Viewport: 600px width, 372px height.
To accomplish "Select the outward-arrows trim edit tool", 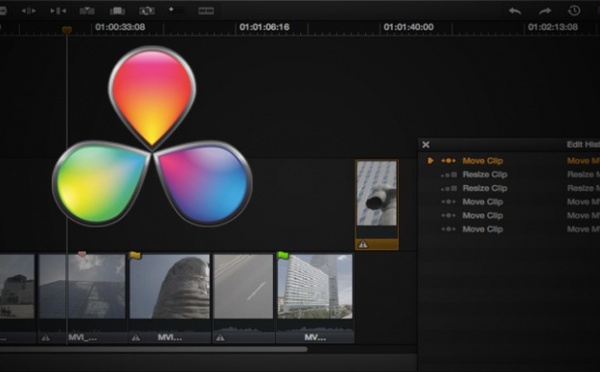I will click(x=29, y=11).
